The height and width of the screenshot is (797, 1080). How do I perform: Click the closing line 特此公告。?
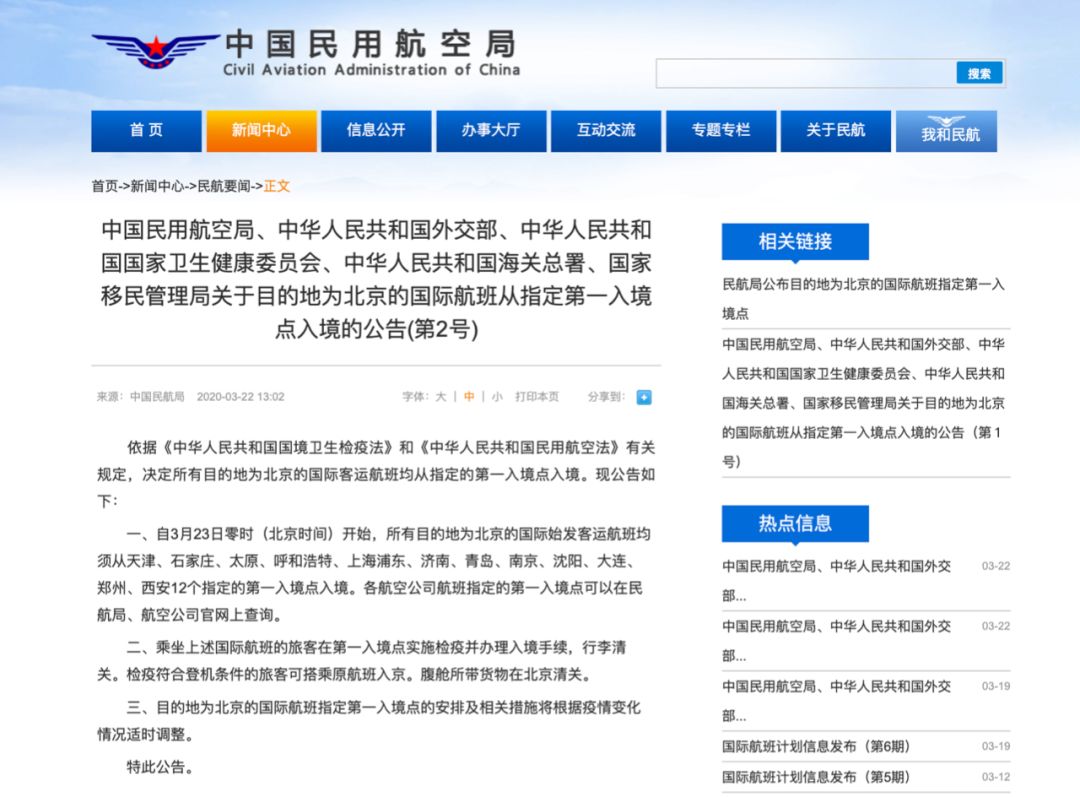click(x=160, y=767)
